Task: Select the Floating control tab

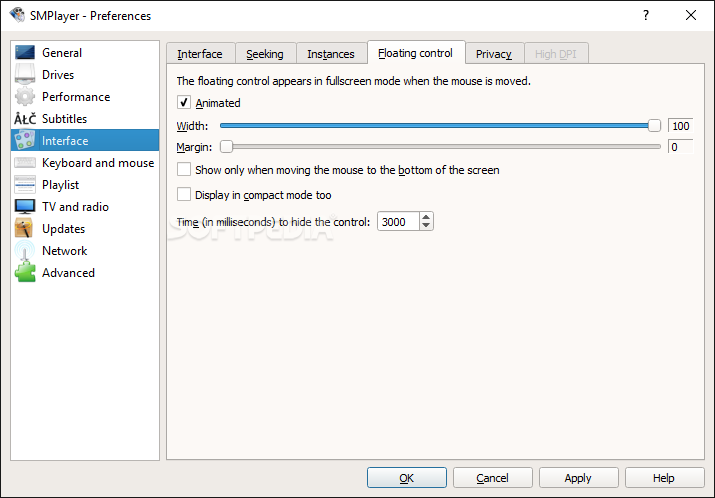Action: [x=415, y=53]
